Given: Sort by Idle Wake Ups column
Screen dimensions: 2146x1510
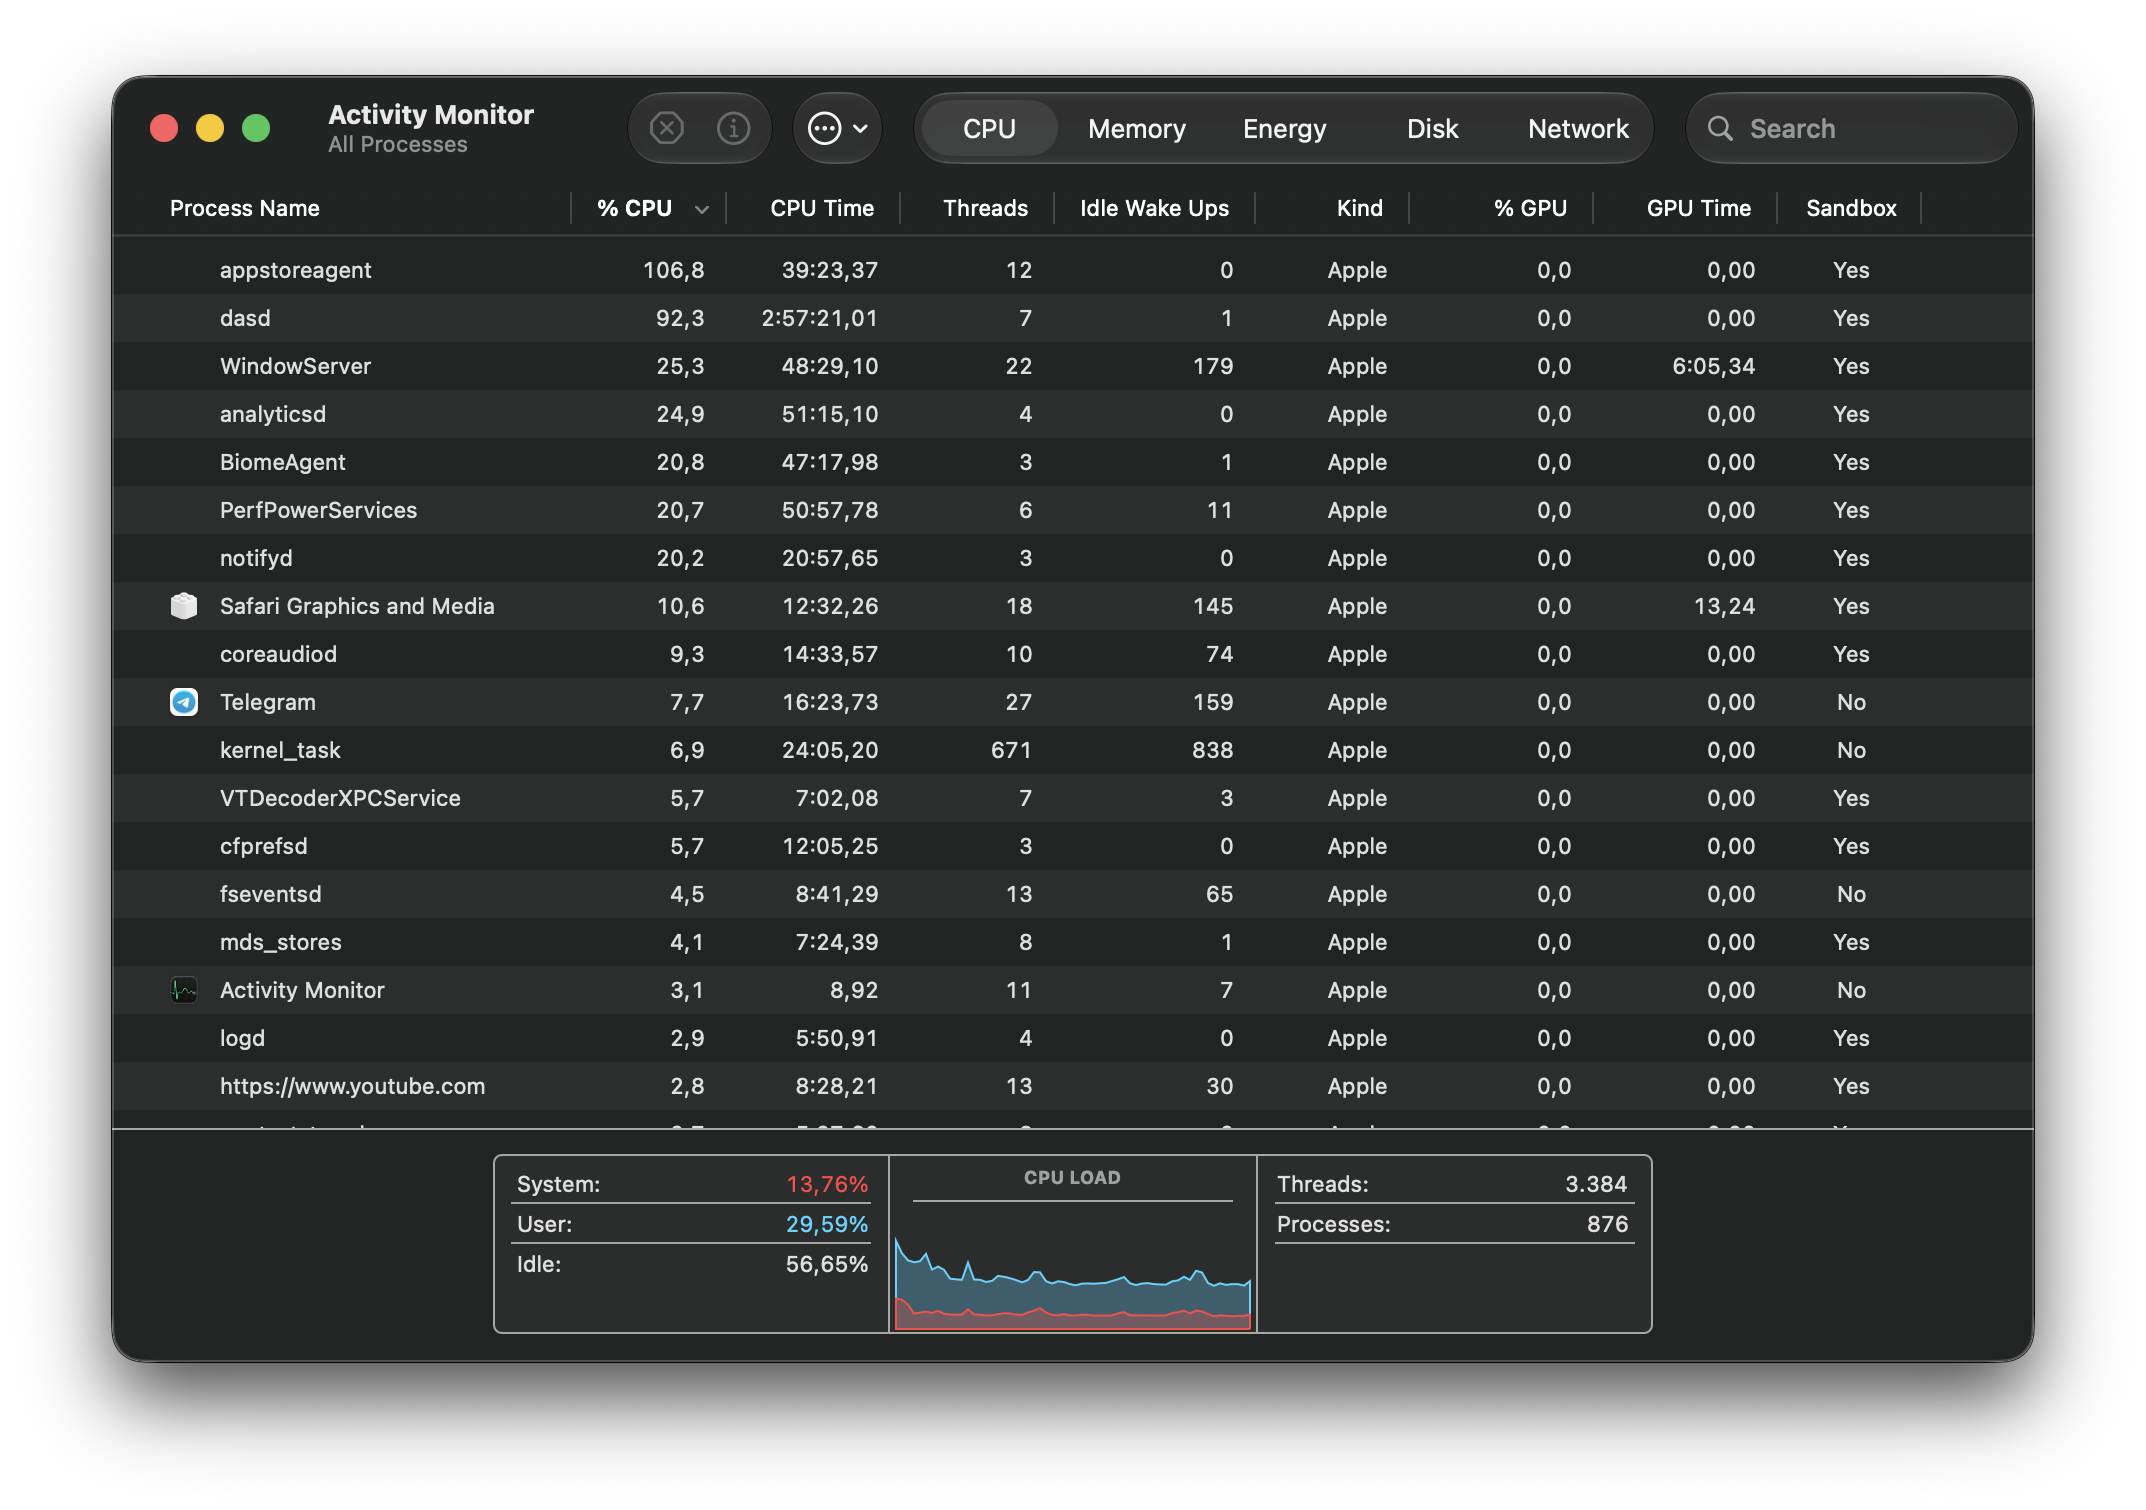Looking at the screenshot, I should pyautogui.click(x=1154, y=208).
